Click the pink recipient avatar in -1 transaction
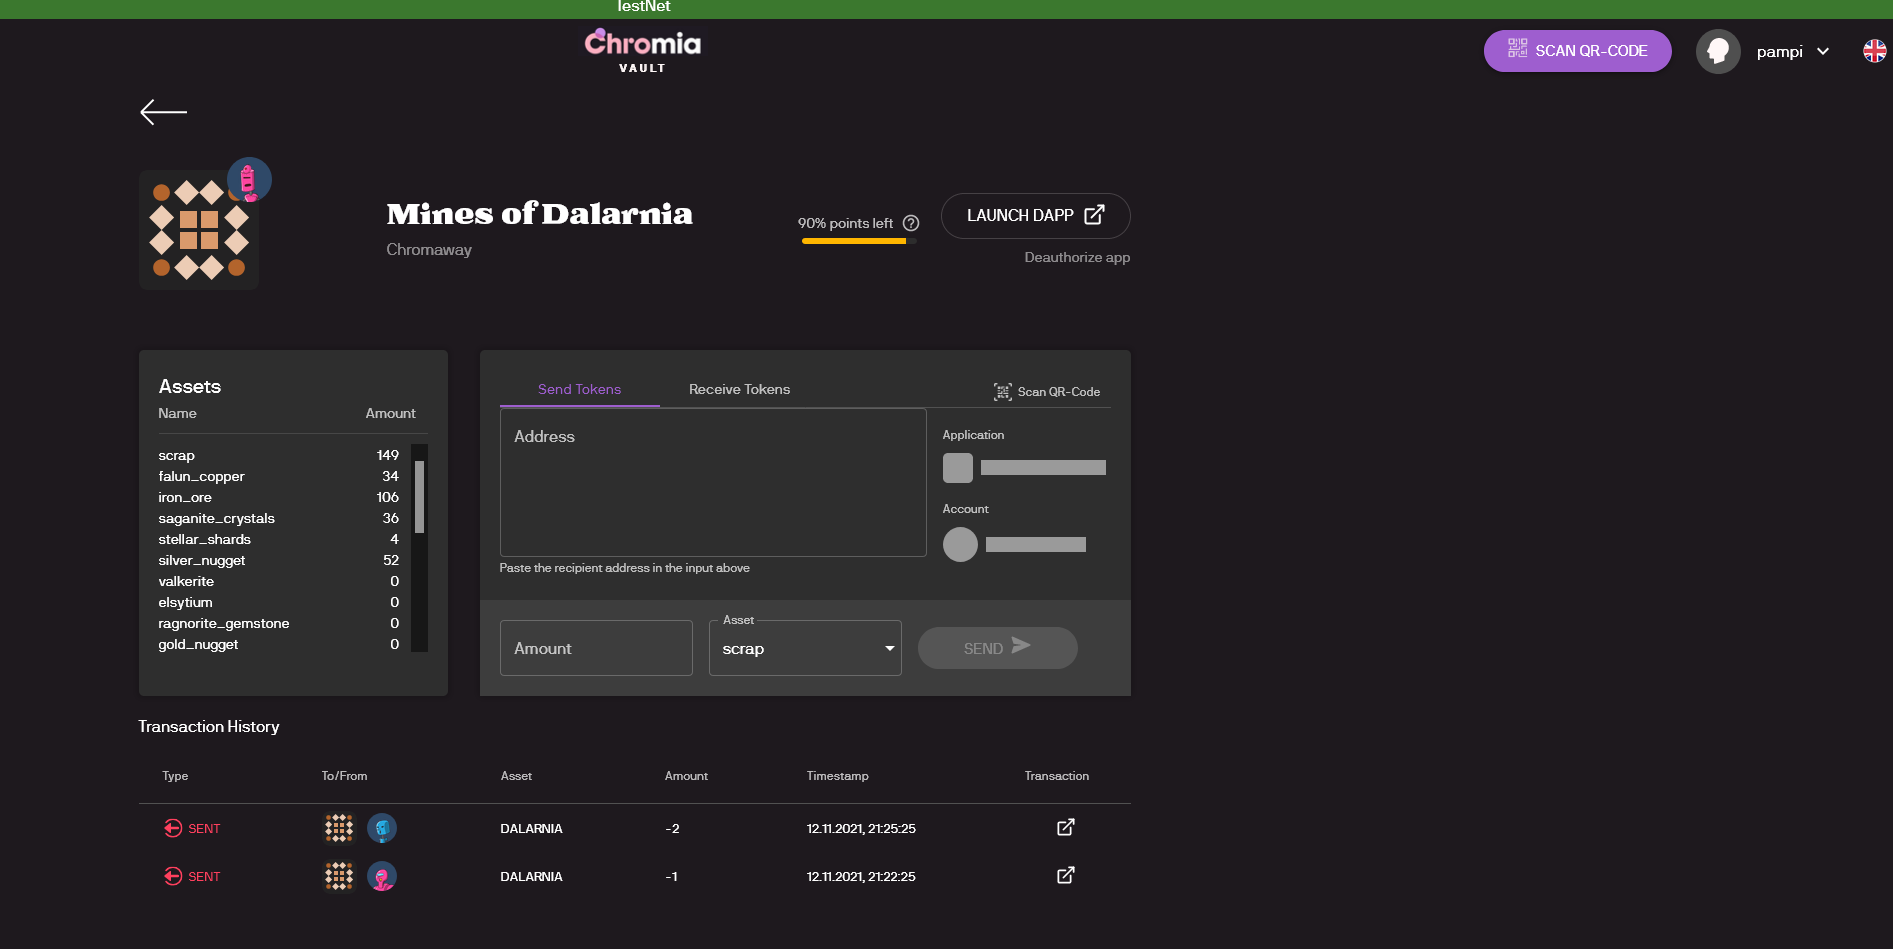This screenshot has height=949, width=1893. 382,876
